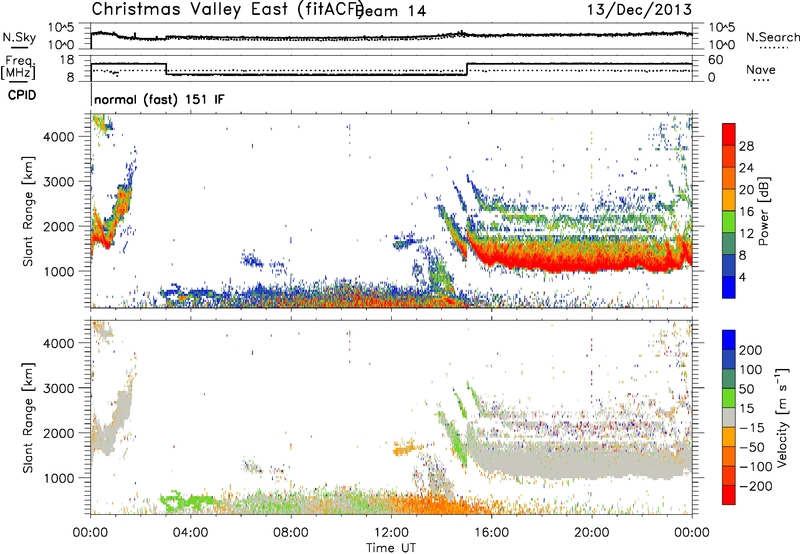This screenshot has width=800, height=554.
Task: Click the leftmost "00:00" time tick label
Action: (x=90, y=533)
